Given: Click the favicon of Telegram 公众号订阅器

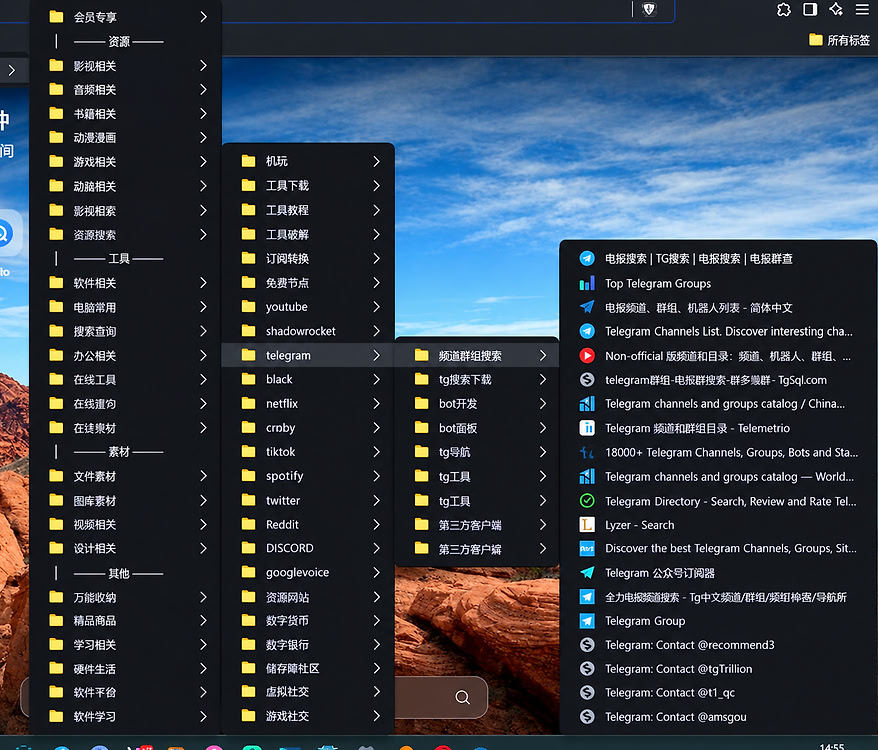Looking at the screenshot, I should pos(587,572).
